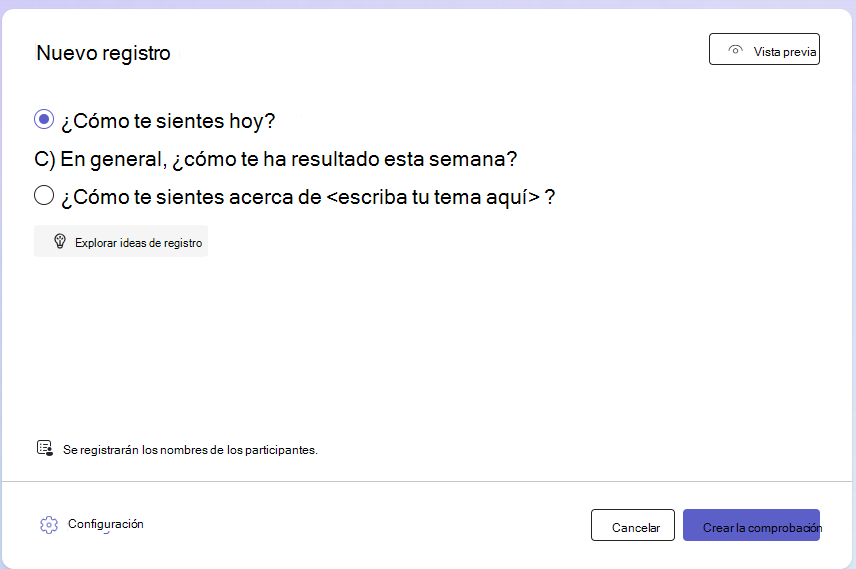This screenshot has height=569, width=856.
Task: Select the '¿Cómo te sientes hoy?' radio button
Action: (x=44, y=119)
